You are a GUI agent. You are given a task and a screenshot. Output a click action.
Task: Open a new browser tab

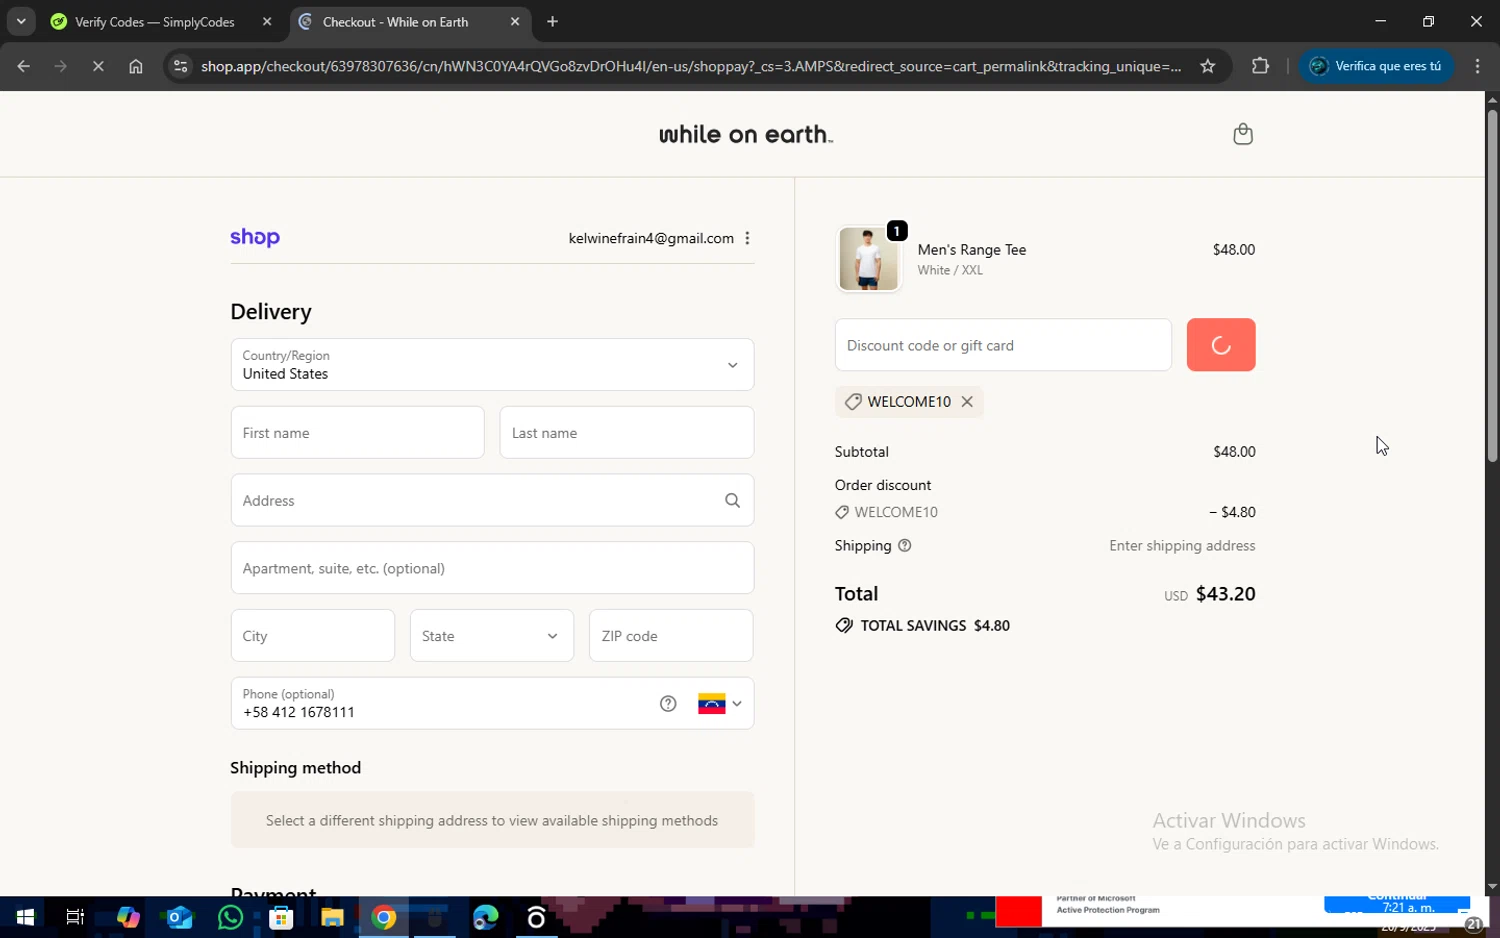click(552, 22)
